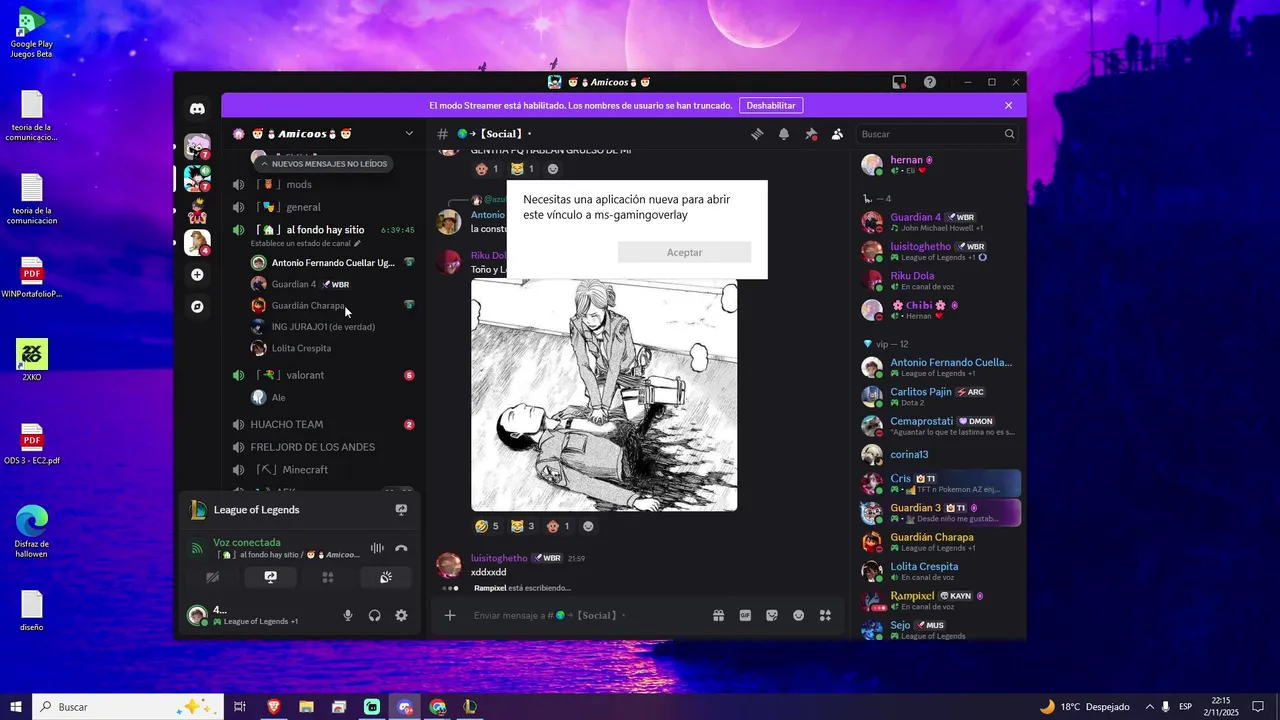Image resolution: width=1280 pixels, height=720 pixels.
Task: Deafen audio with headphones icon
Action: 375,616
